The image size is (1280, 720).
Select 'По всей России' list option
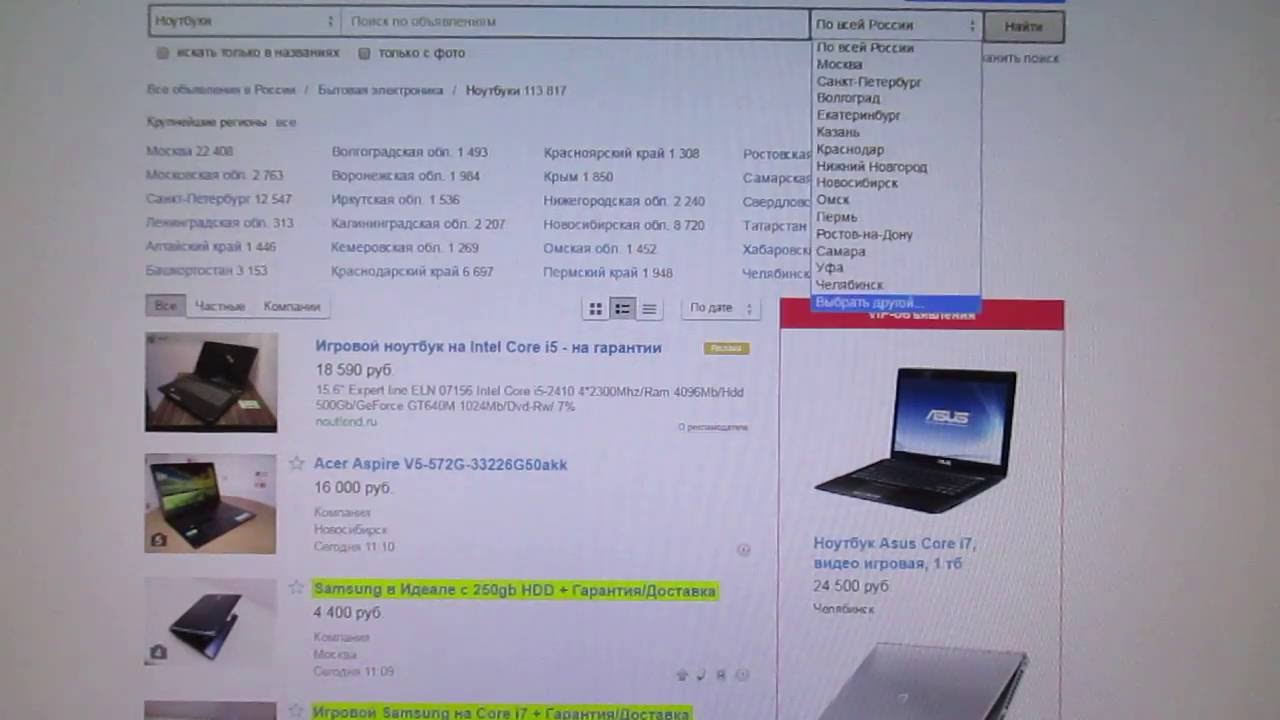pyautogui.click(x=865, y=48)
